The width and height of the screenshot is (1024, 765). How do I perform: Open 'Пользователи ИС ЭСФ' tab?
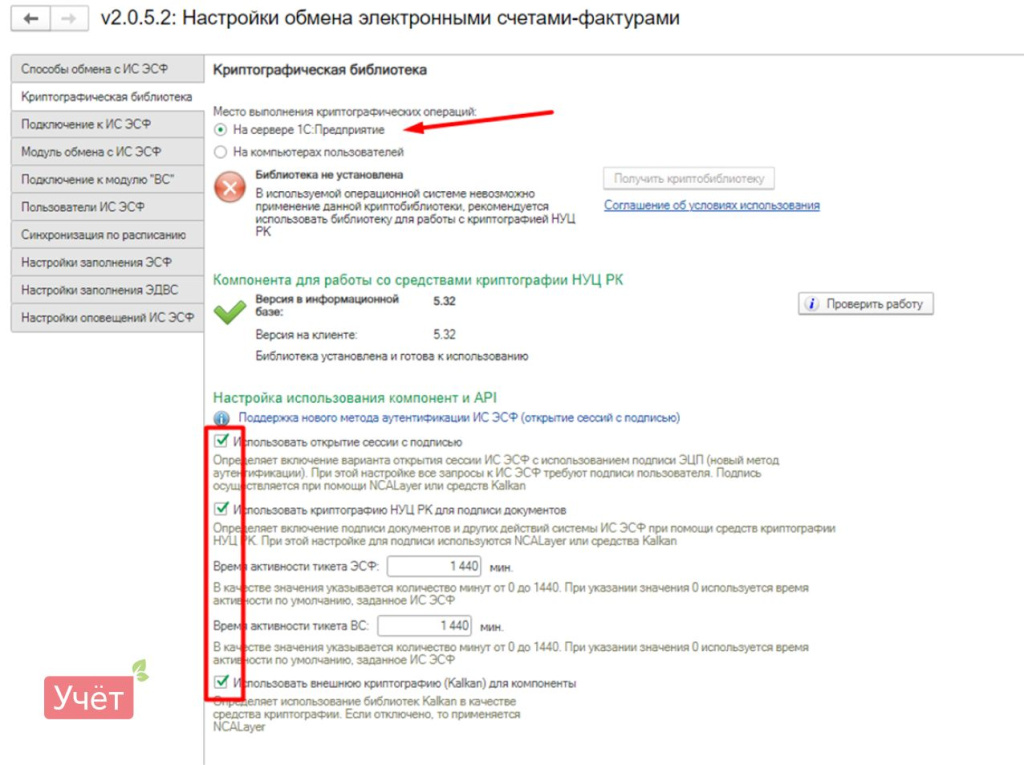pos(108,207)
